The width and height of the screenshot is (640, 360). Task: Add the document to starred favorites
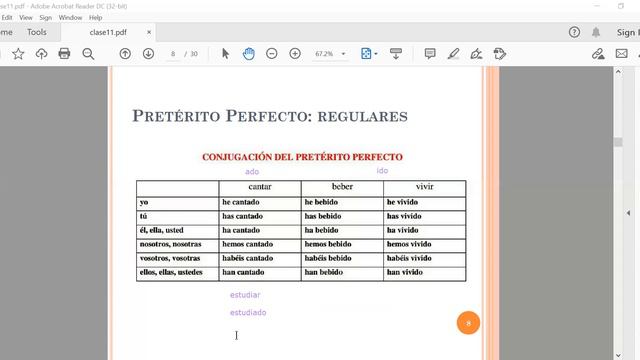pos(18,54)
